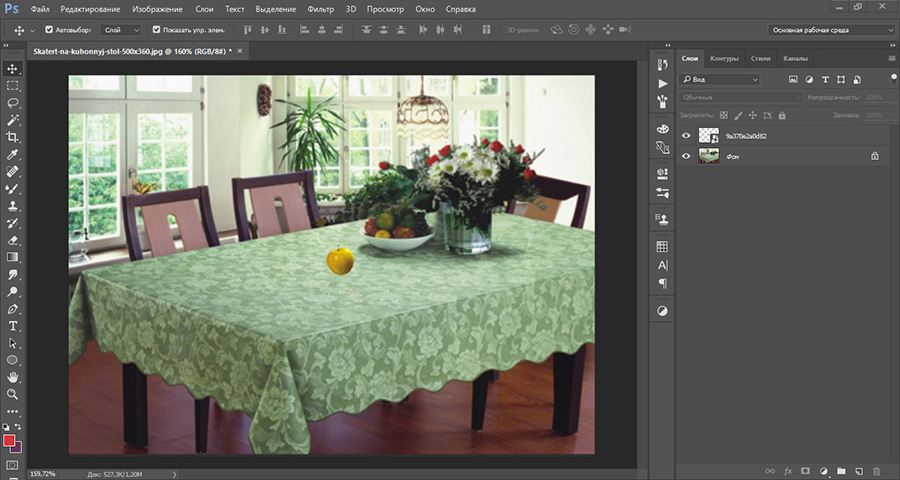Toggle the Автовыбор checkbox
This screenshot has height=480, width=900.
point(49,30)
